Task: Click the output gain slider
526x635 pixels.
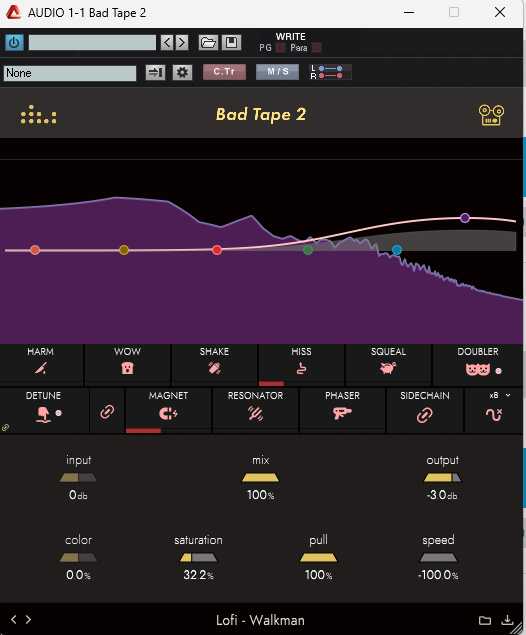Action: click(442, 478)
